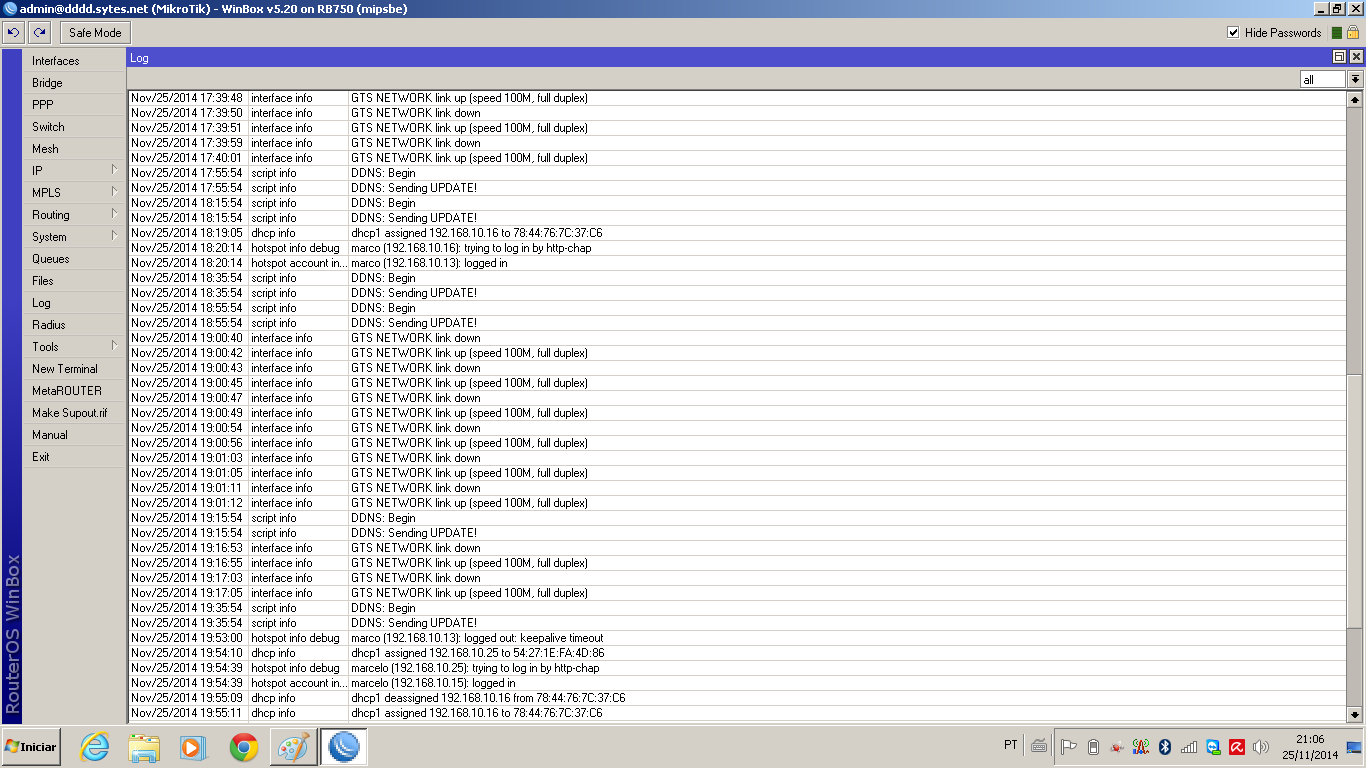This screenshot has width=1366, height=768.
Task: Select log entry 'dhcp1 deassigned 192.168.10.16'
Action: (x=738, y=698)
